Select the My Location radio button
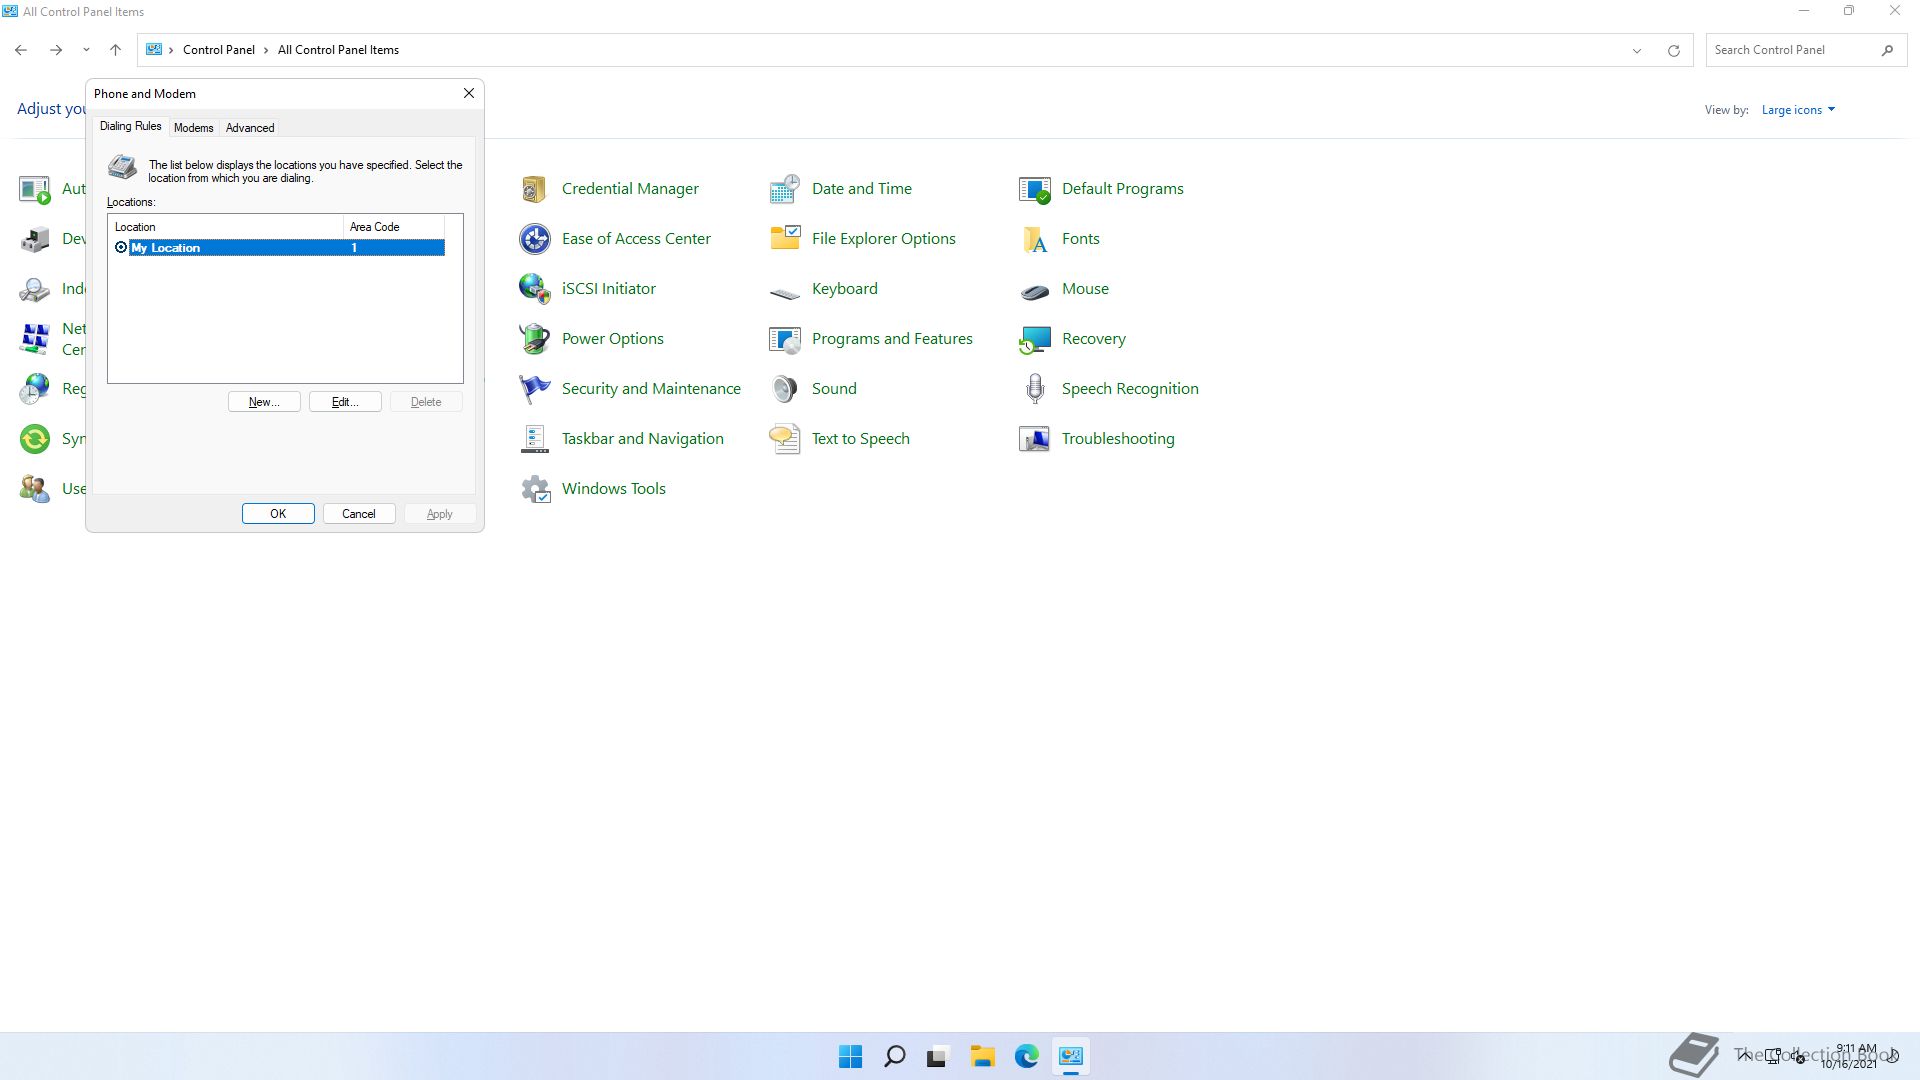 tap(121, 248)
